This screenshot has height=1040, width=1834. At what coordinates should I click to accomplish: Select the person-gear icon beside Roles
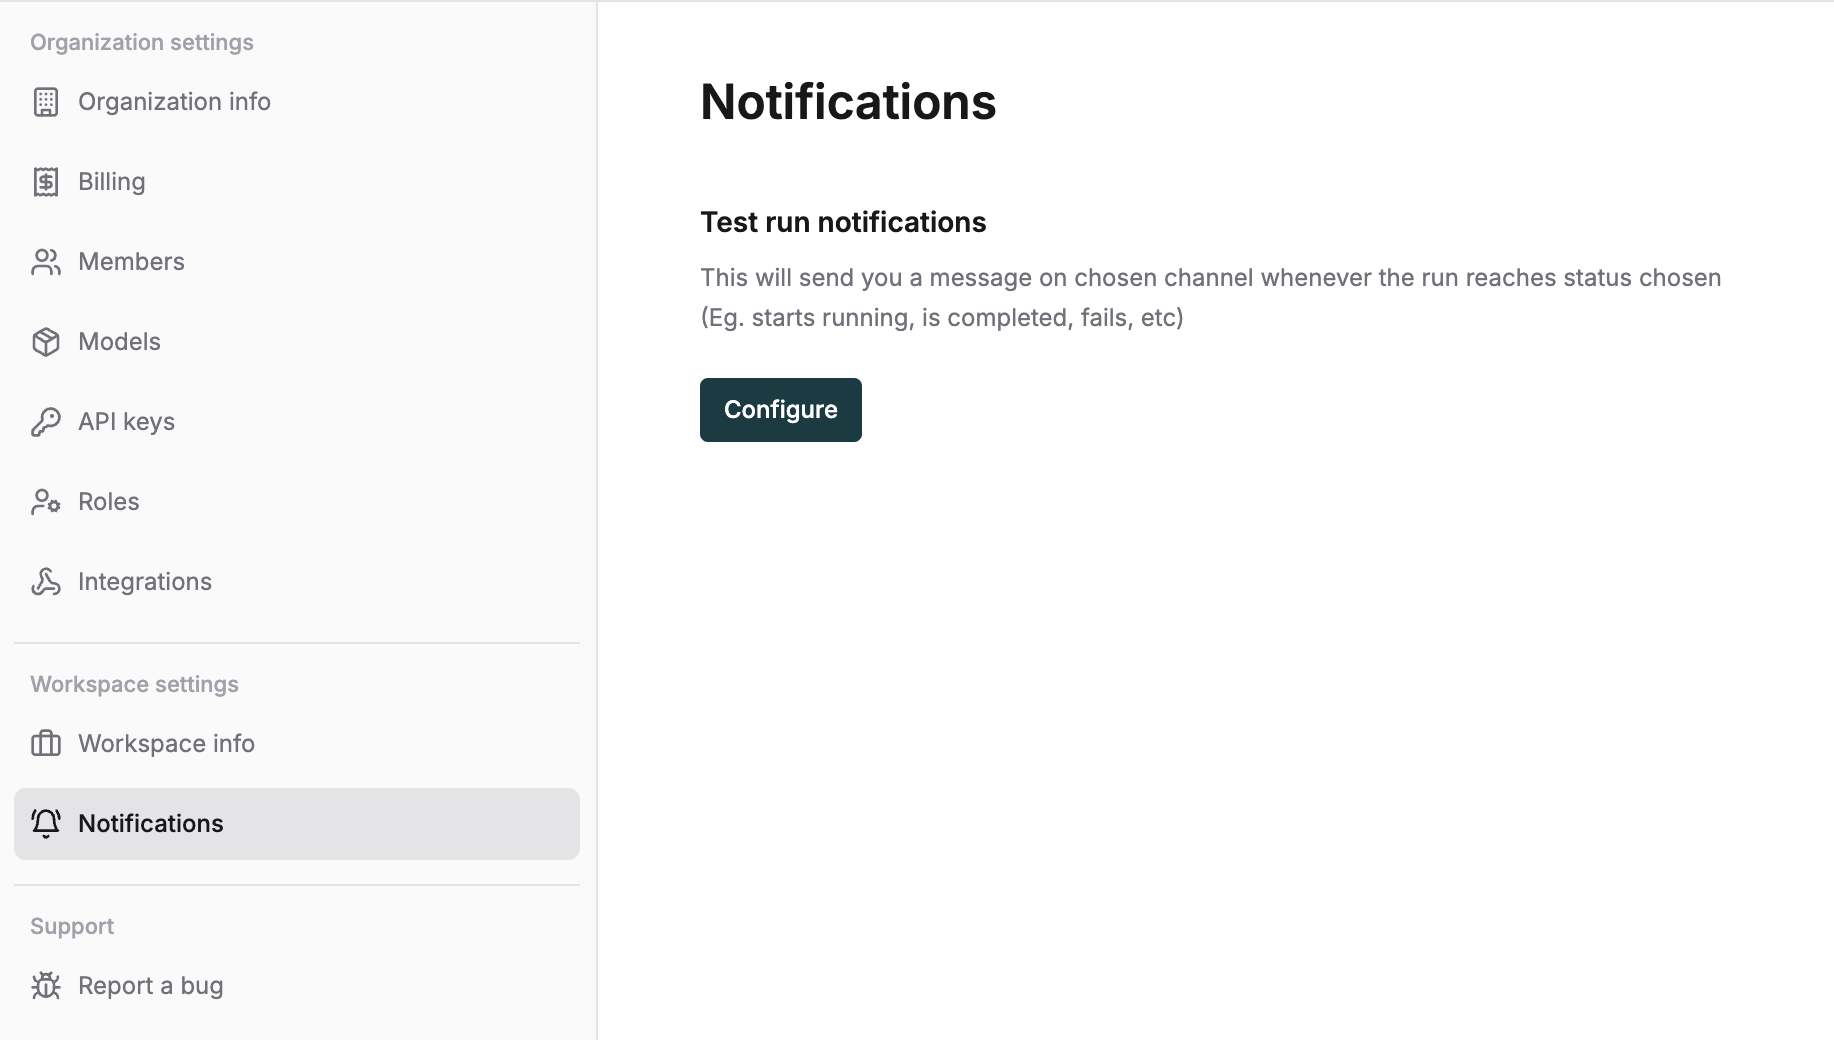tap(46, 501)
